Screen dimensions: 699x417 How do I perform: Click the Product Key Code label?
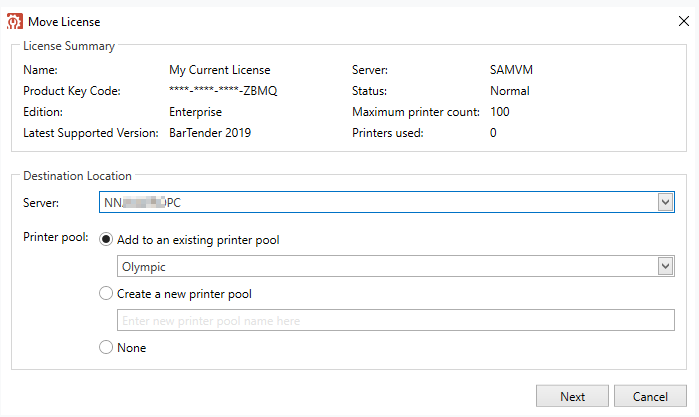pyautogui.click(x=72, y=91)
